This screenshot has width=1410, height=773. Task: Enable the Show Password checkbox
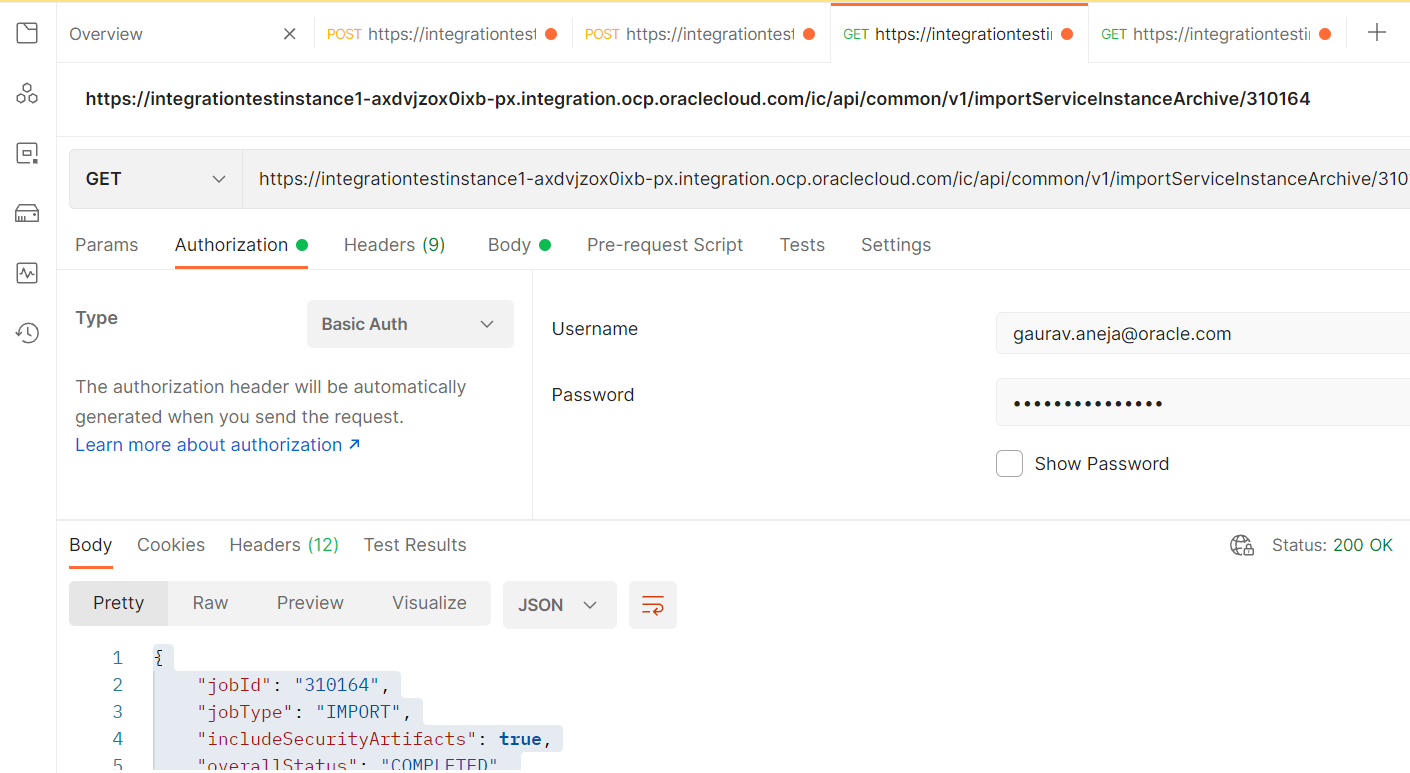pyautogui.click(x=1009, y=463)
